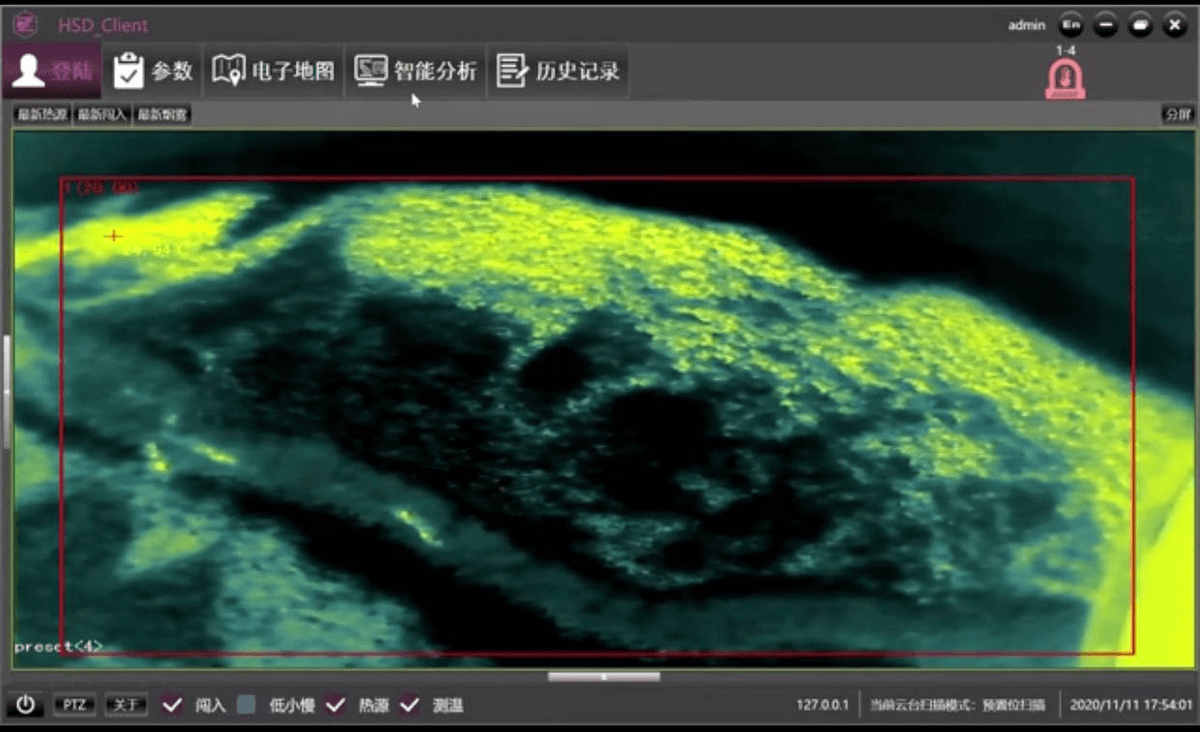1200x732 pixels.
Task: Uncheck the 闯入 intrusion checkbox
Action: [x=173, y=705]
